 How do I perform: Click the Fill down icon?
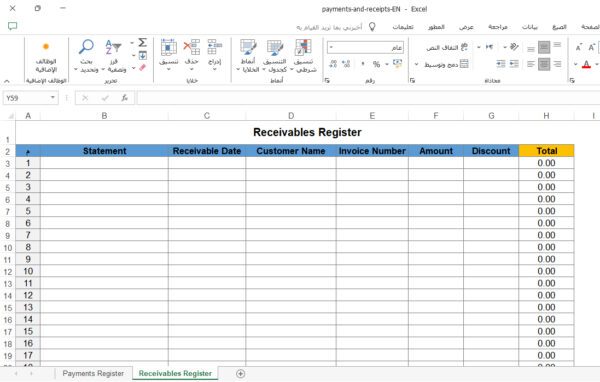coord(142,56)
